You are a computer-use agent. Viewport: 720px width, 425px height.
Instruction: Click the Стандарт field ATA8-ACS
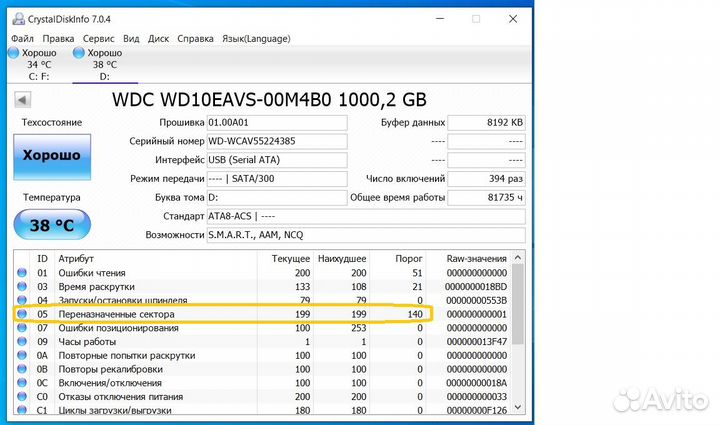tap(366, 216)
